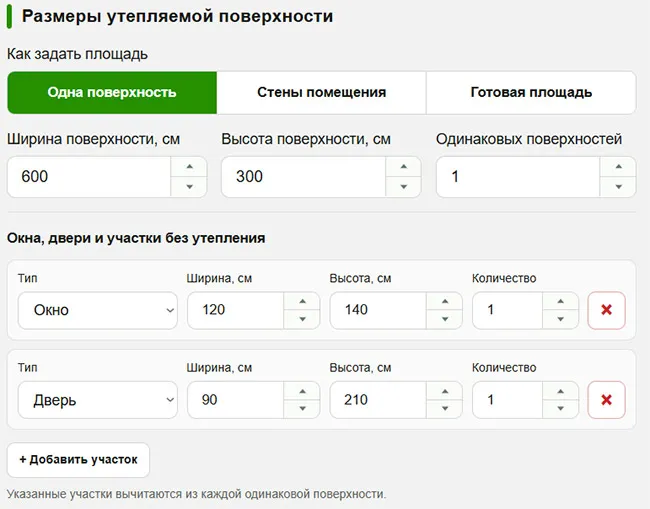Increase Дверь row height with up arrow
The height and width of the screenshot is (509, 650).
point(445,391)
